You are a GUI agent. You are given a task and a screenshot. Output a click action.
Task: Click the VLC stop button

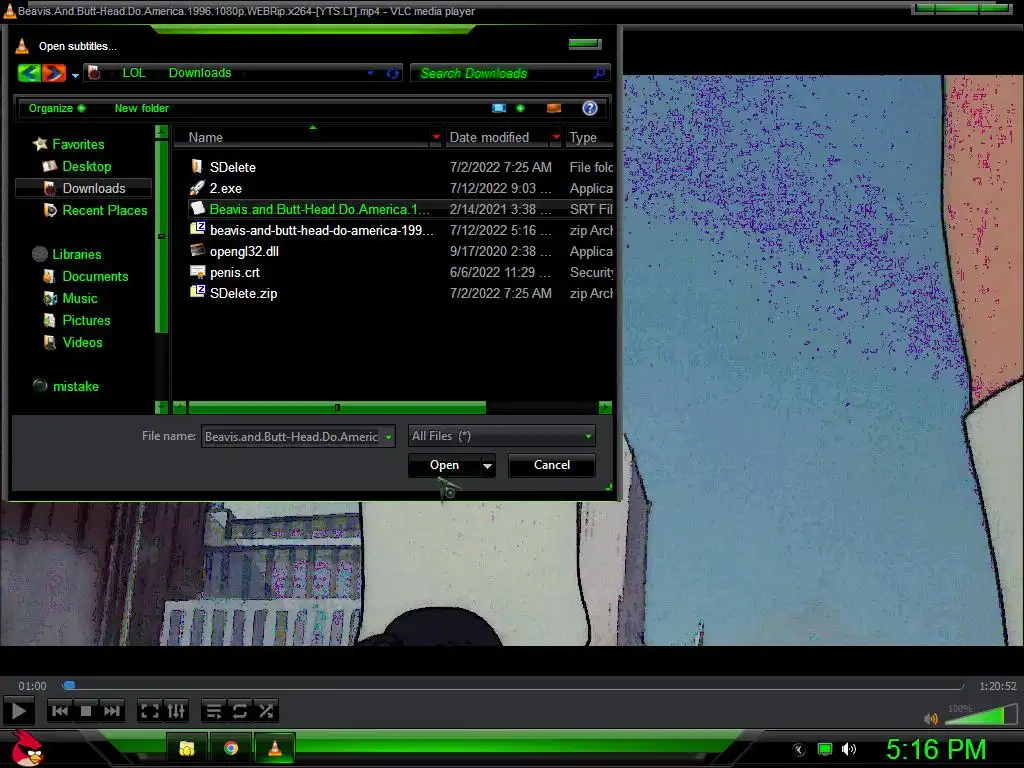tap(86, 711)
